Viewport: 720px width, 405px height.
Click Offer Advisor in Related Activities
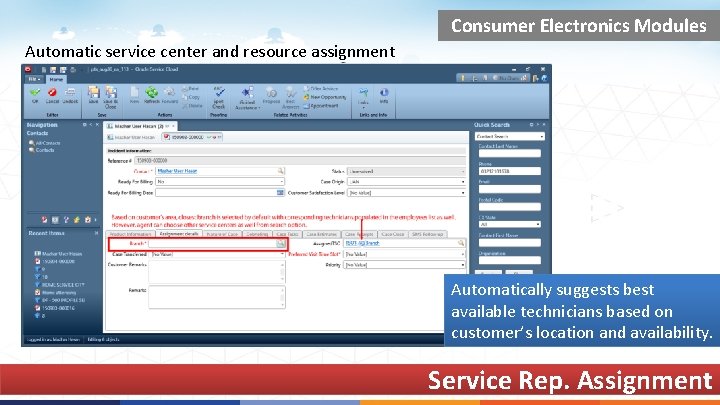pyautogui.click(x=321, y=89)
